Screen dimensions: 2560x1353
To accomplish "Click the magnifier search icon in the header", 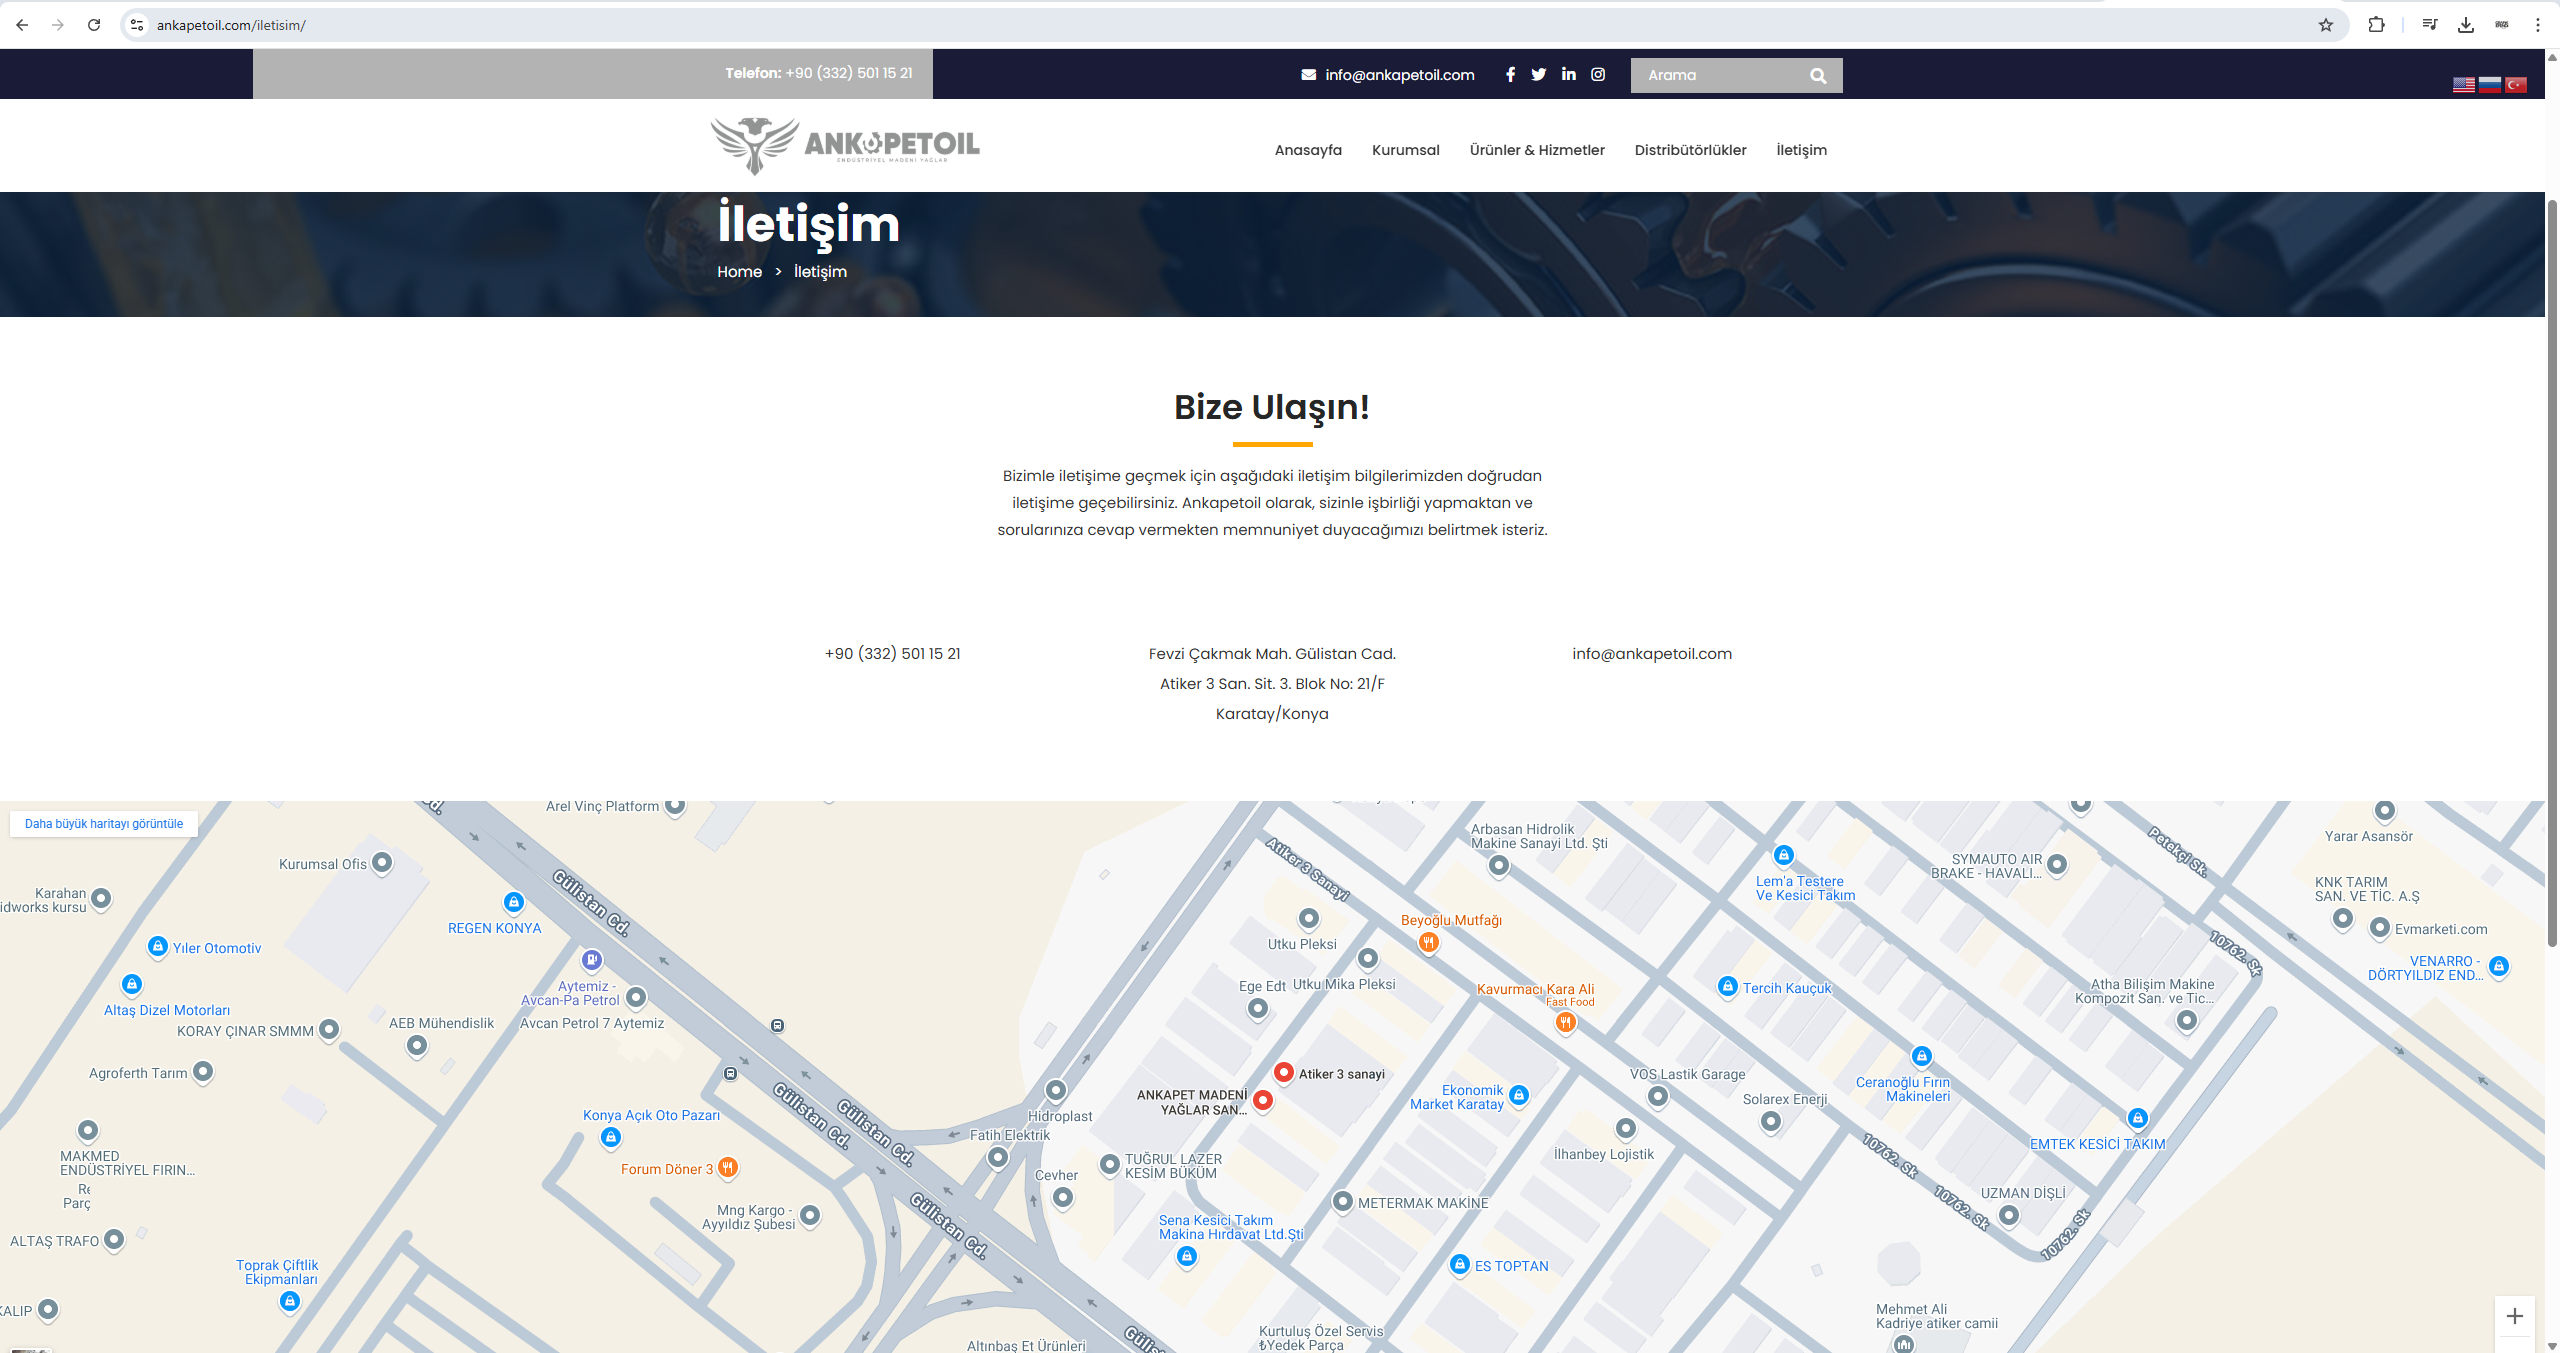I will [x=1818, y=75].
